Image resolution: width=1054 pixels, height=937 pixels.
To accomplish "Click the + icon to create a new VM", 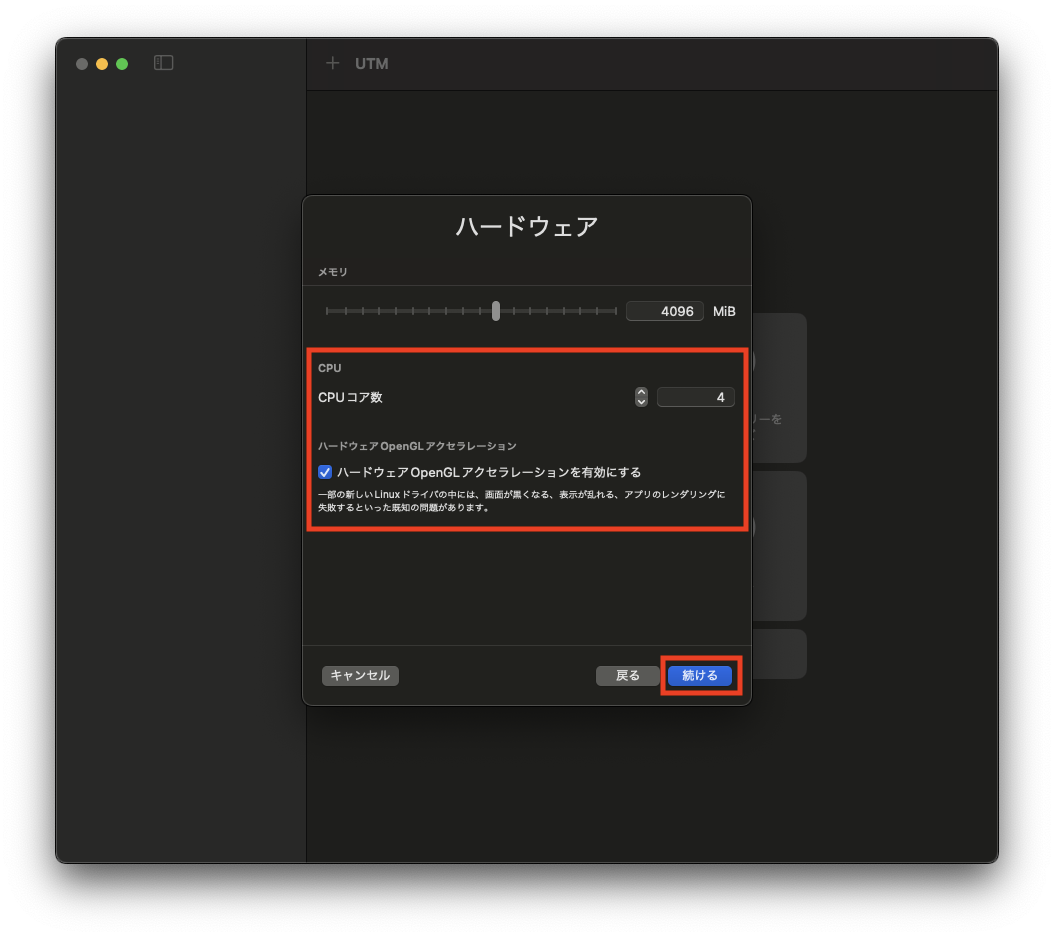I will click(332, 63).
